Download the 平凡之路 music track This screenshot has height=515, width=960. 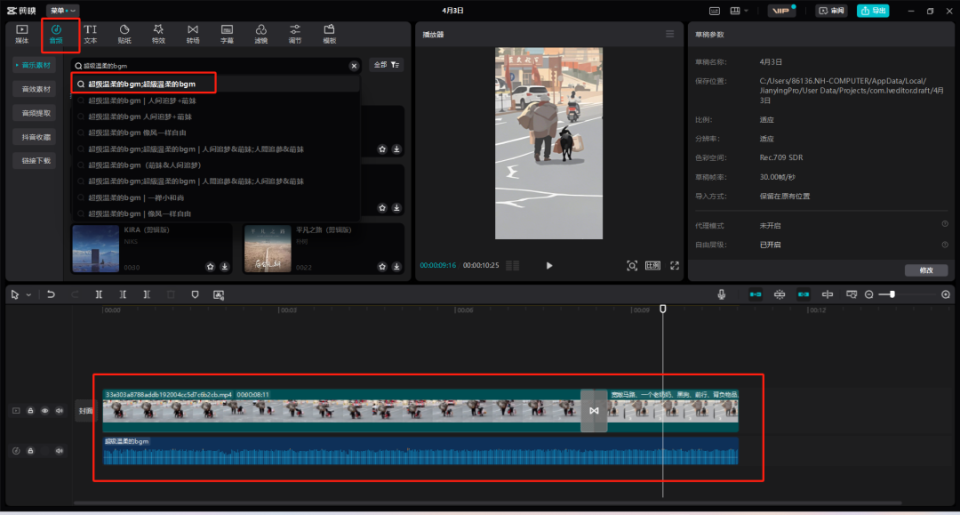click(x=397, y=267)
